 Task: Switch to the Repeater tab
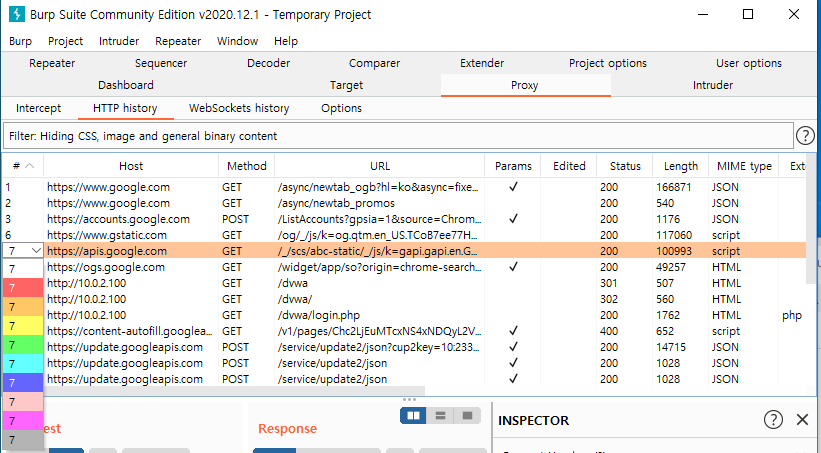coord(52,63)
